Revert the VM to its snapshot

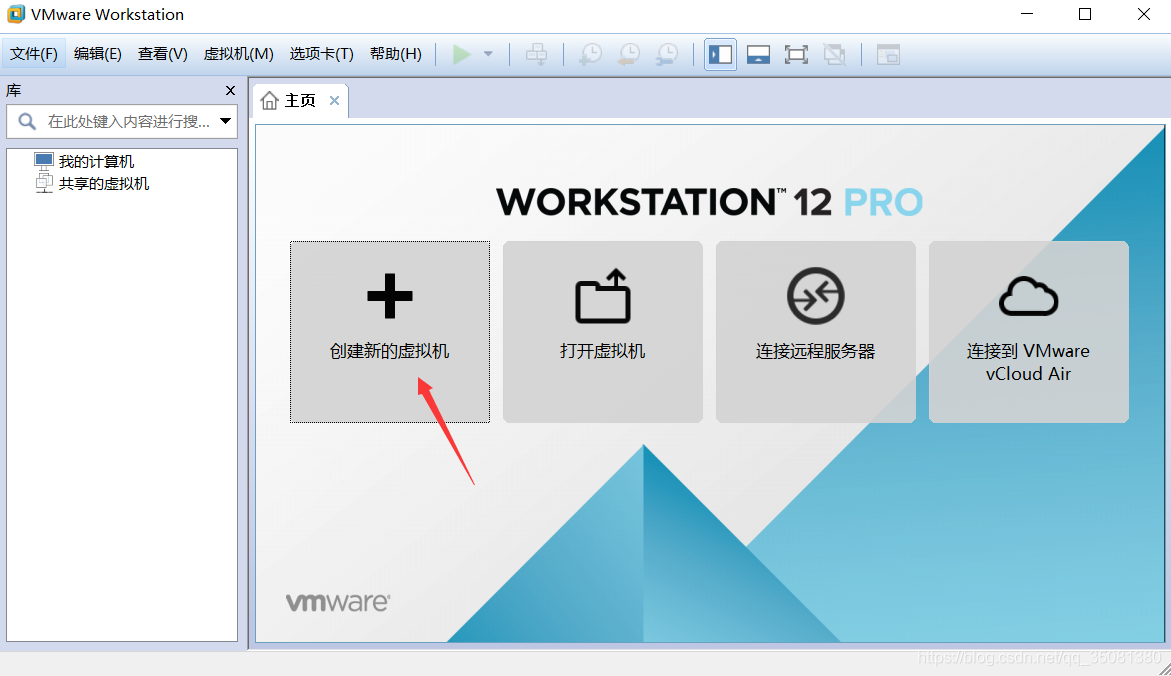(628, 54)
